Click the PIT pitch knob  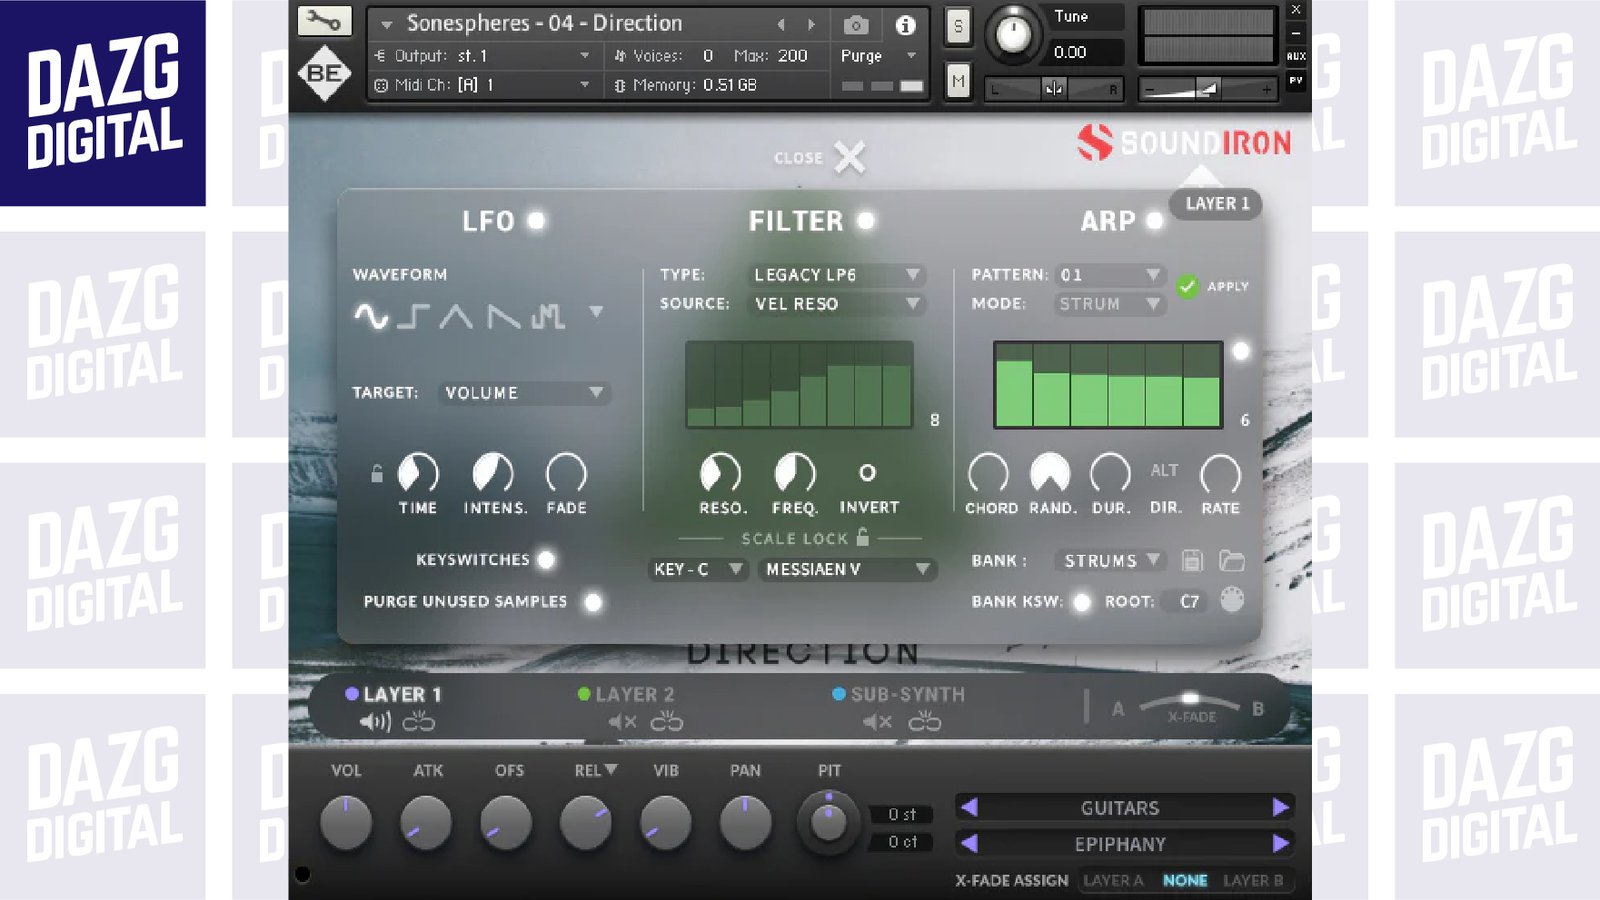[x=828, y=822]
